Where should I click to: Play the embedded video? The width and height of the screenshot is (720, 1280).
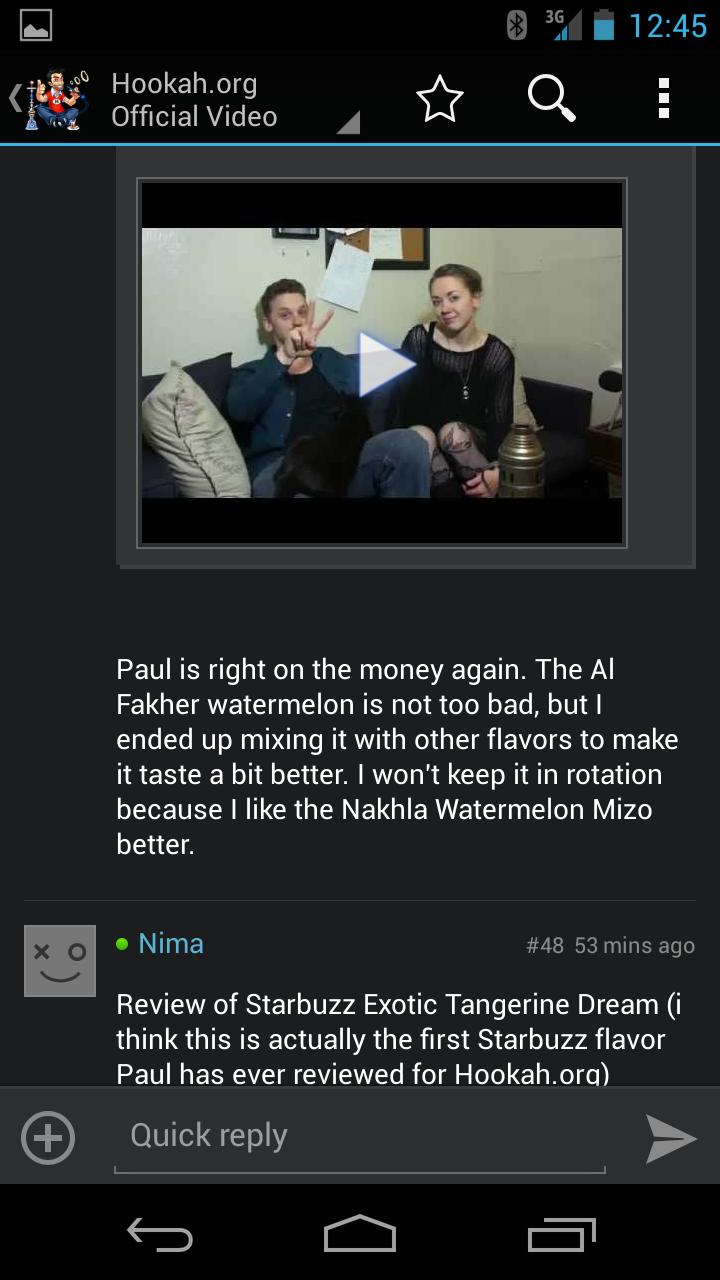point(382,363)
